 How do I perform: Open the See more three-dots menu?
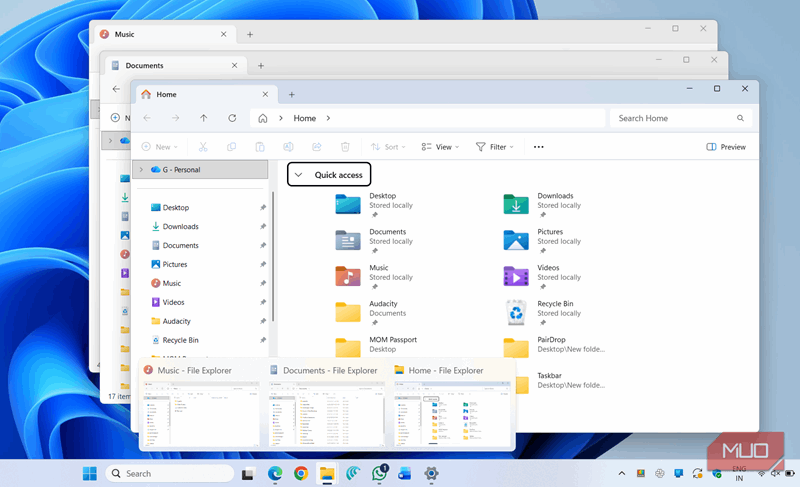coord(539,147)
